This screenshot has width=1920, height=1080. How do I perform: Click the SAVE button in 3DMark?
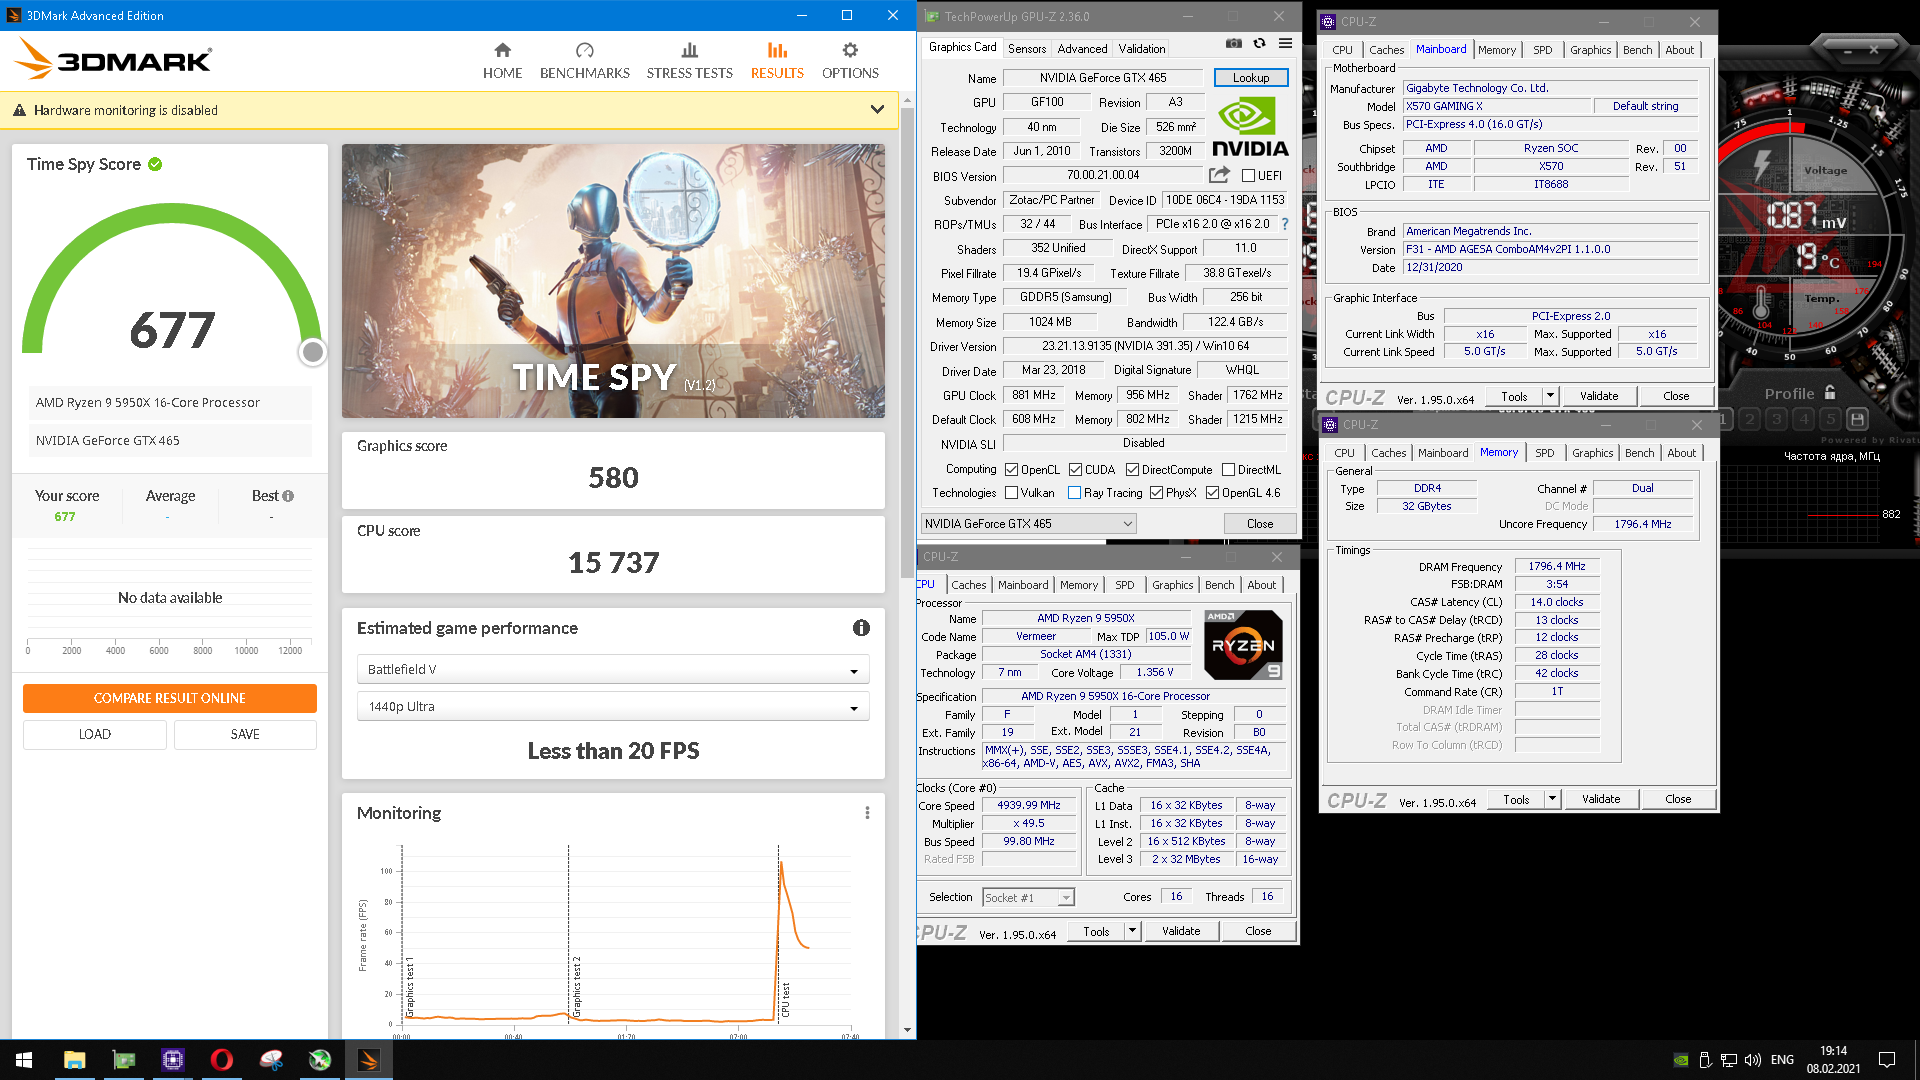(245, 734)
